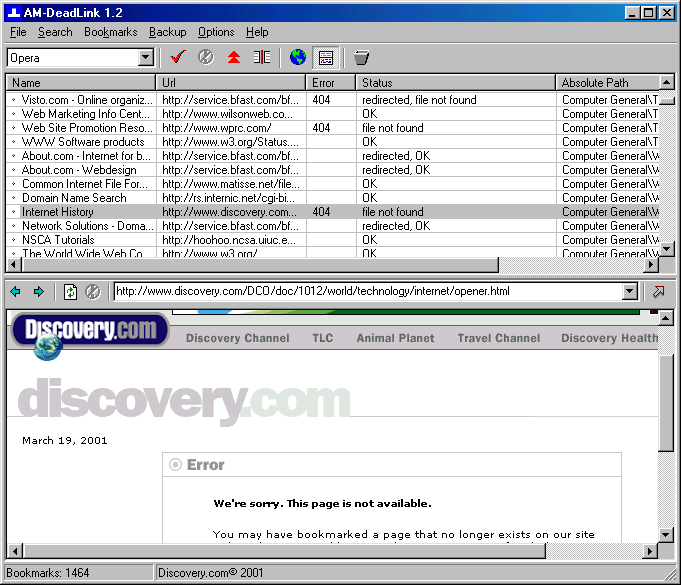Click the red upward arrows sort icon
Viewport: 681px width, 585px height.
(234, 57)
